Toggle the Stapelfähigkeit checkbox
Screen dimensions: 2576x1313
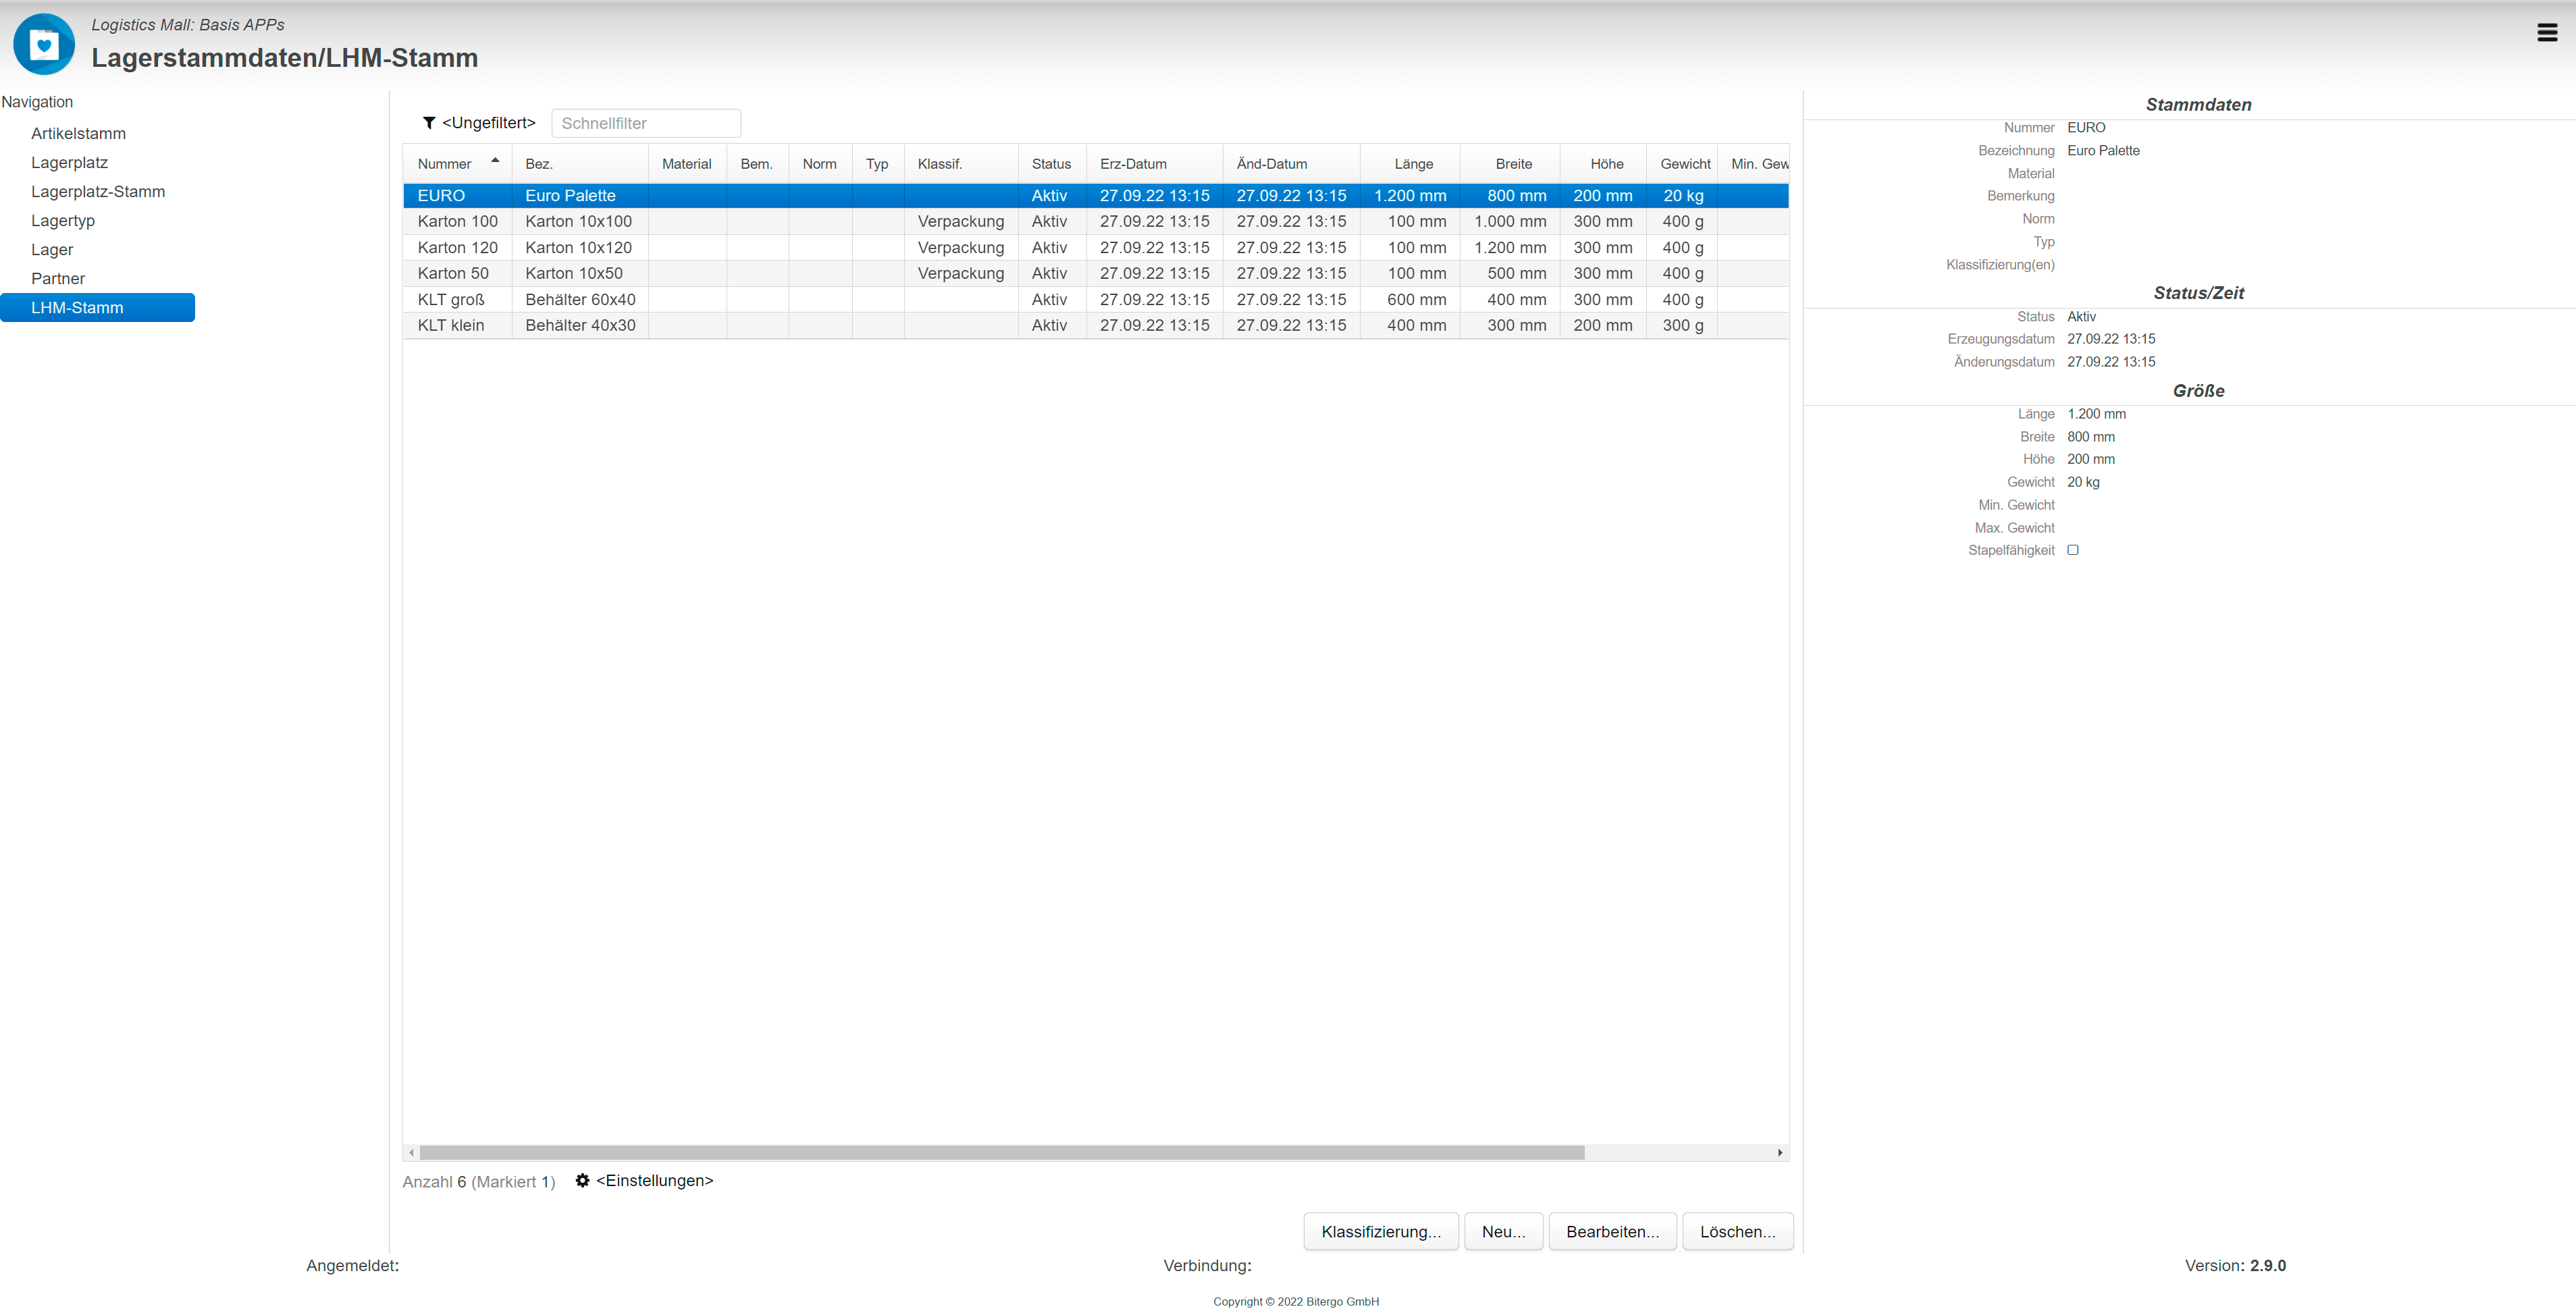click(2073, 550)
